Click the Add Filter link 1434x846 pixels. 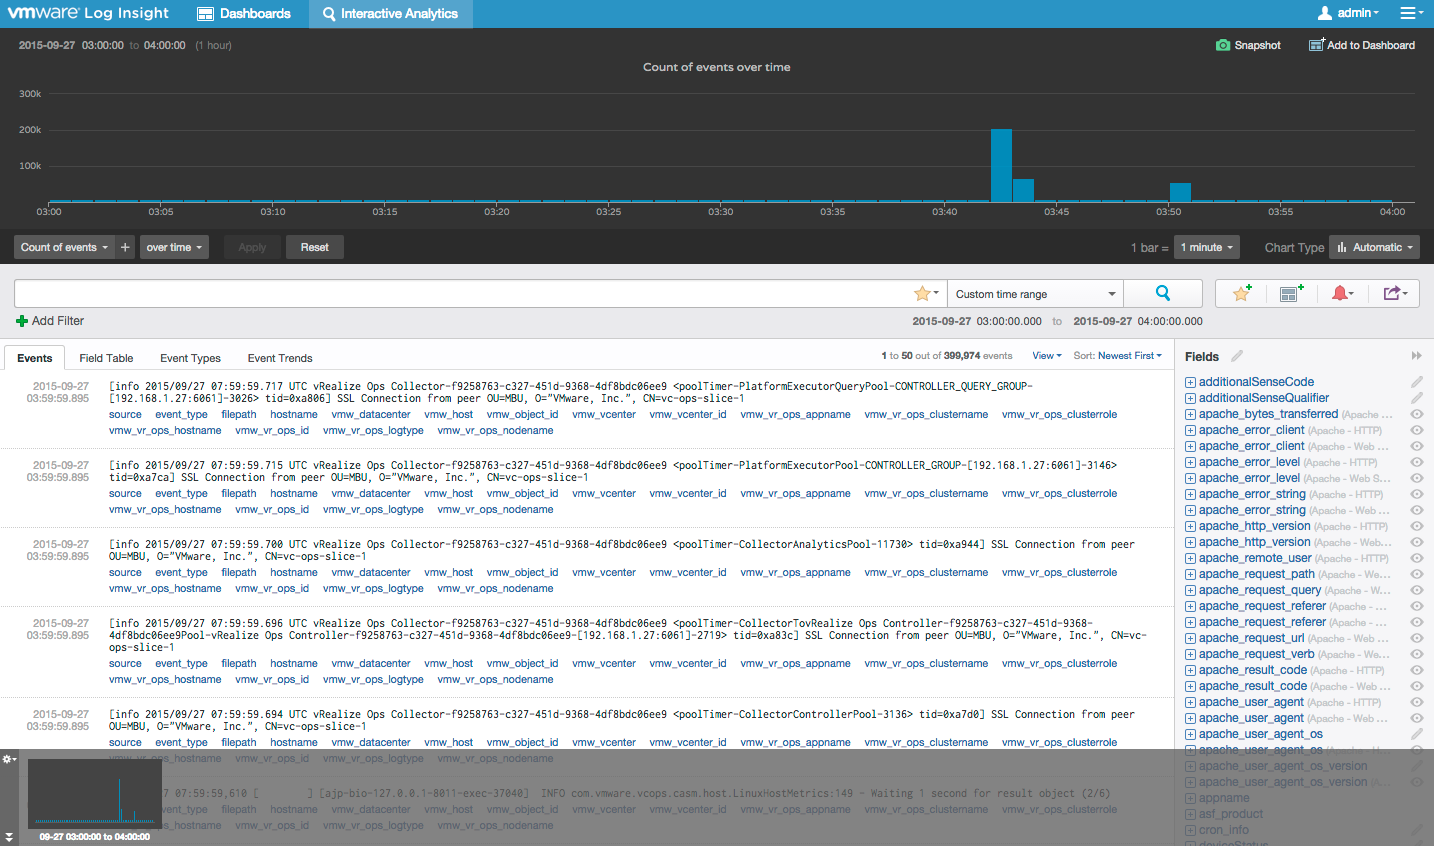(x=50, y=321)
